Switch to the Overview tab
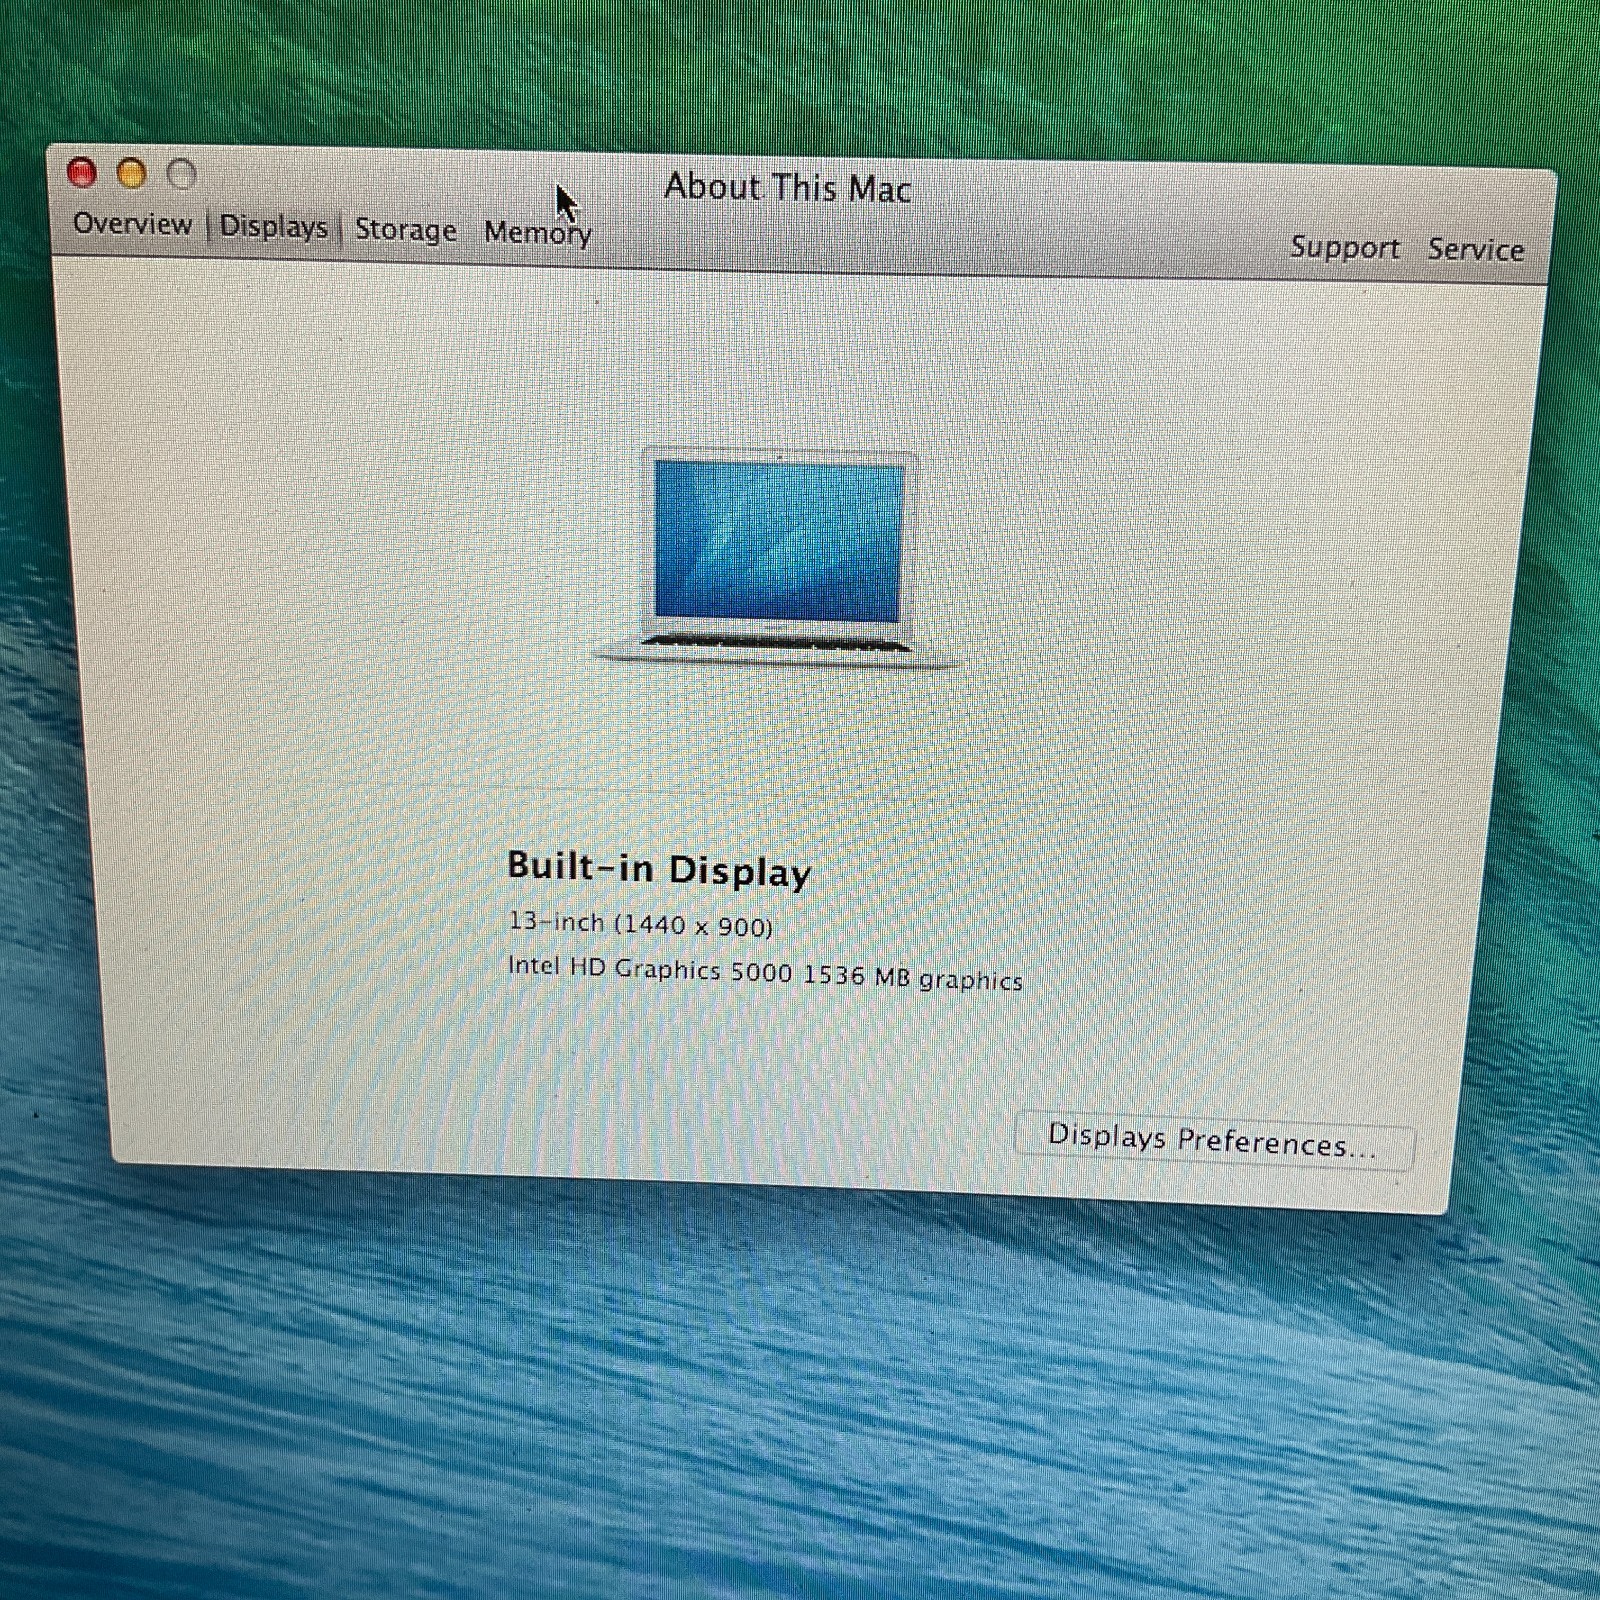 click(x=132, y=223)
